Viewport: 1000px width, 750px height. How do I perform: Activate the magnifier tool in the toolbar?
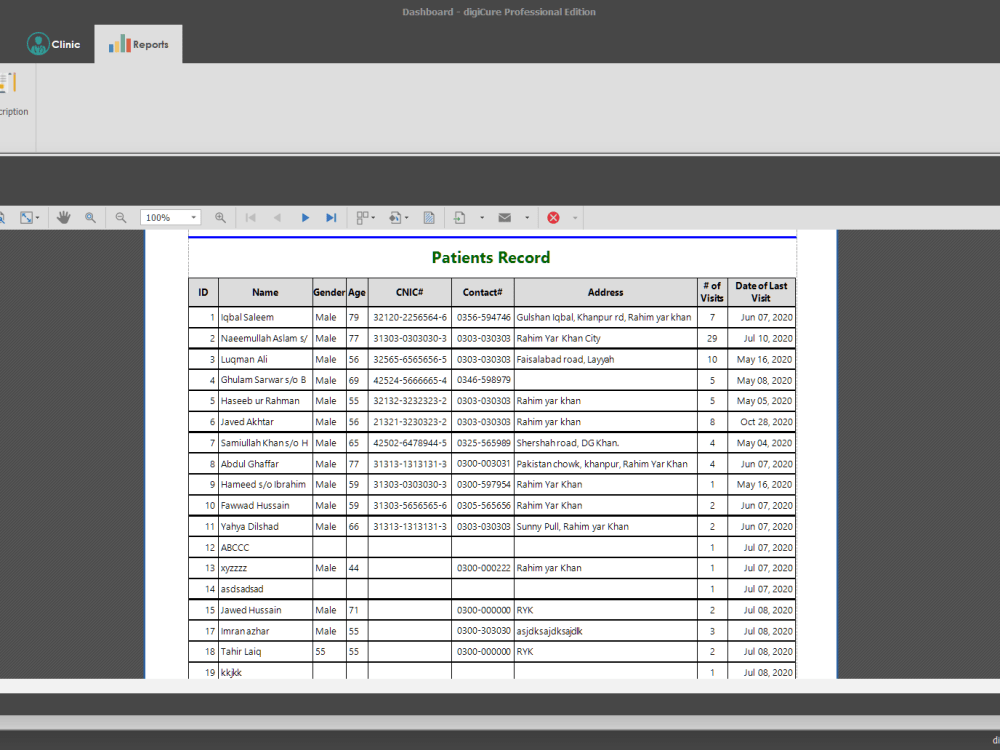(x=91, y=217)
